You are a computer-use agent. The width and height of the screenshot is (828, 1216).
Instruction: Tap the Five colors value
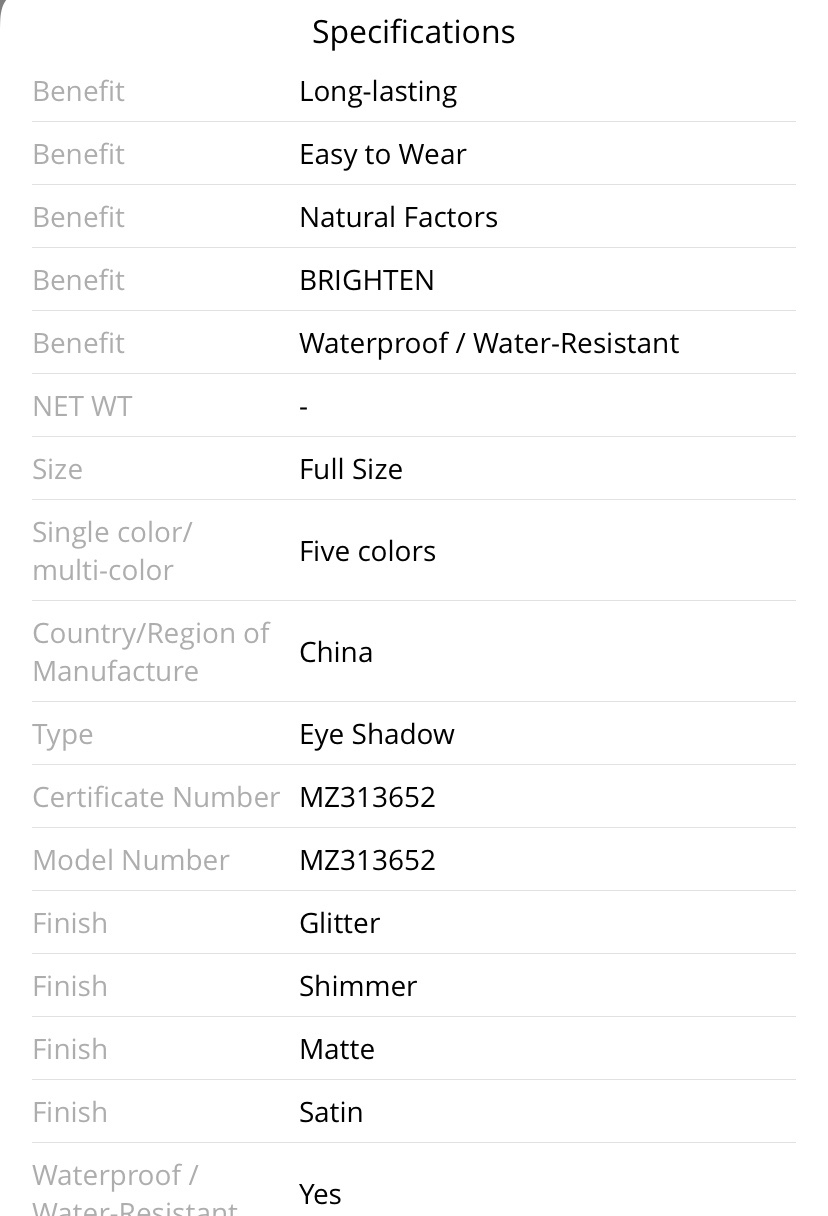367,551
